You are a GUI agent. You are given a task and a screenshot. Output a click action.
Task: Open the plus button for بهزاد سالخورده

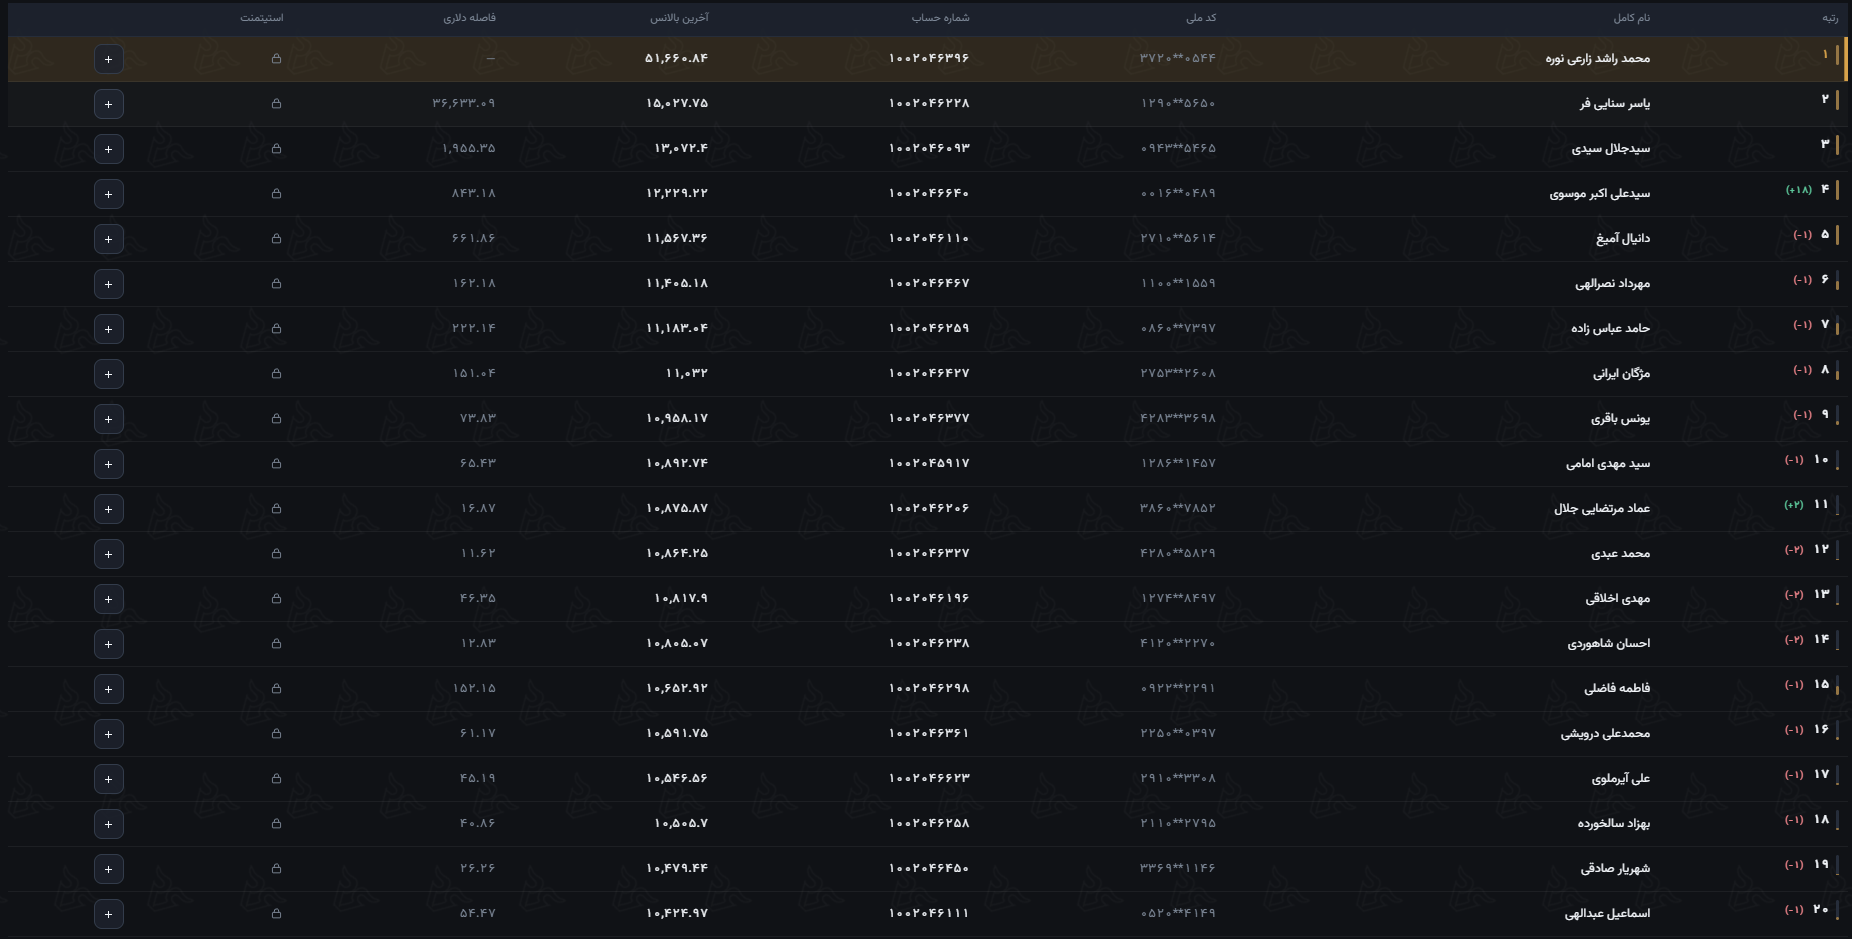point(109,824)
